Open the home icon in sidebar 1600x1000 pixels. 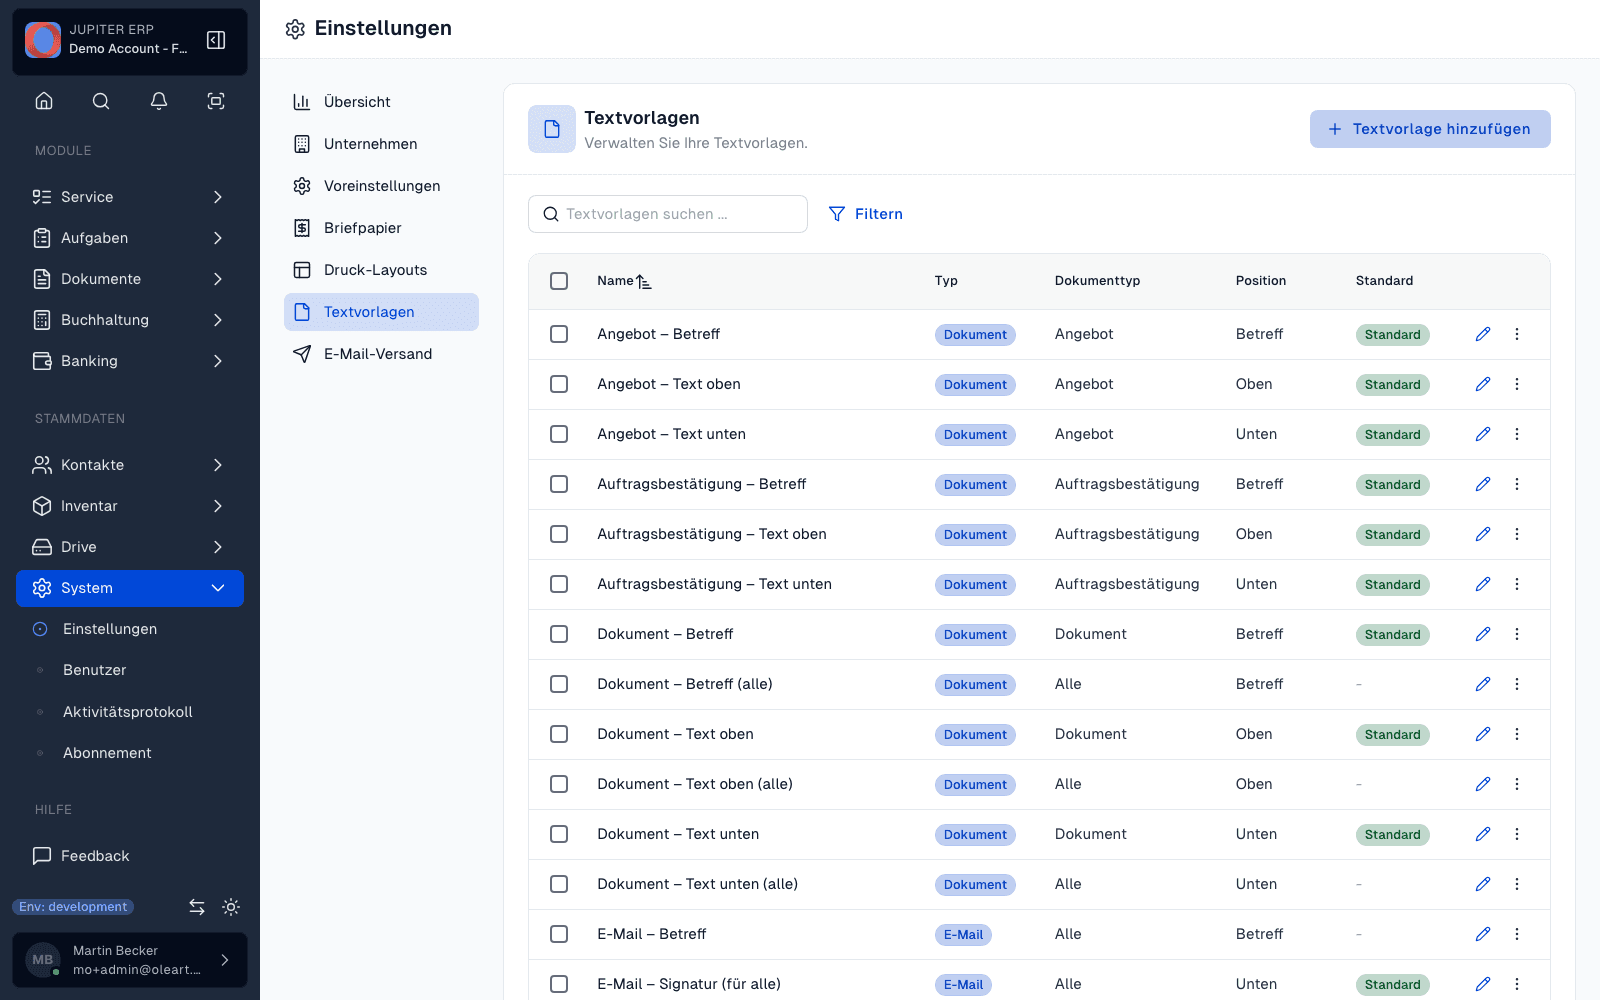click(x=44, y=101)
